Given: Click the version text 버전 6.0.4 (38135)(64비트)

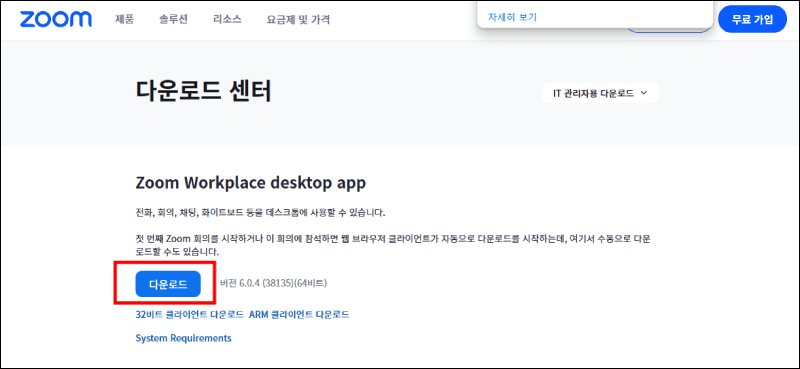Looking at the screenshot, I should click(273, 284).
